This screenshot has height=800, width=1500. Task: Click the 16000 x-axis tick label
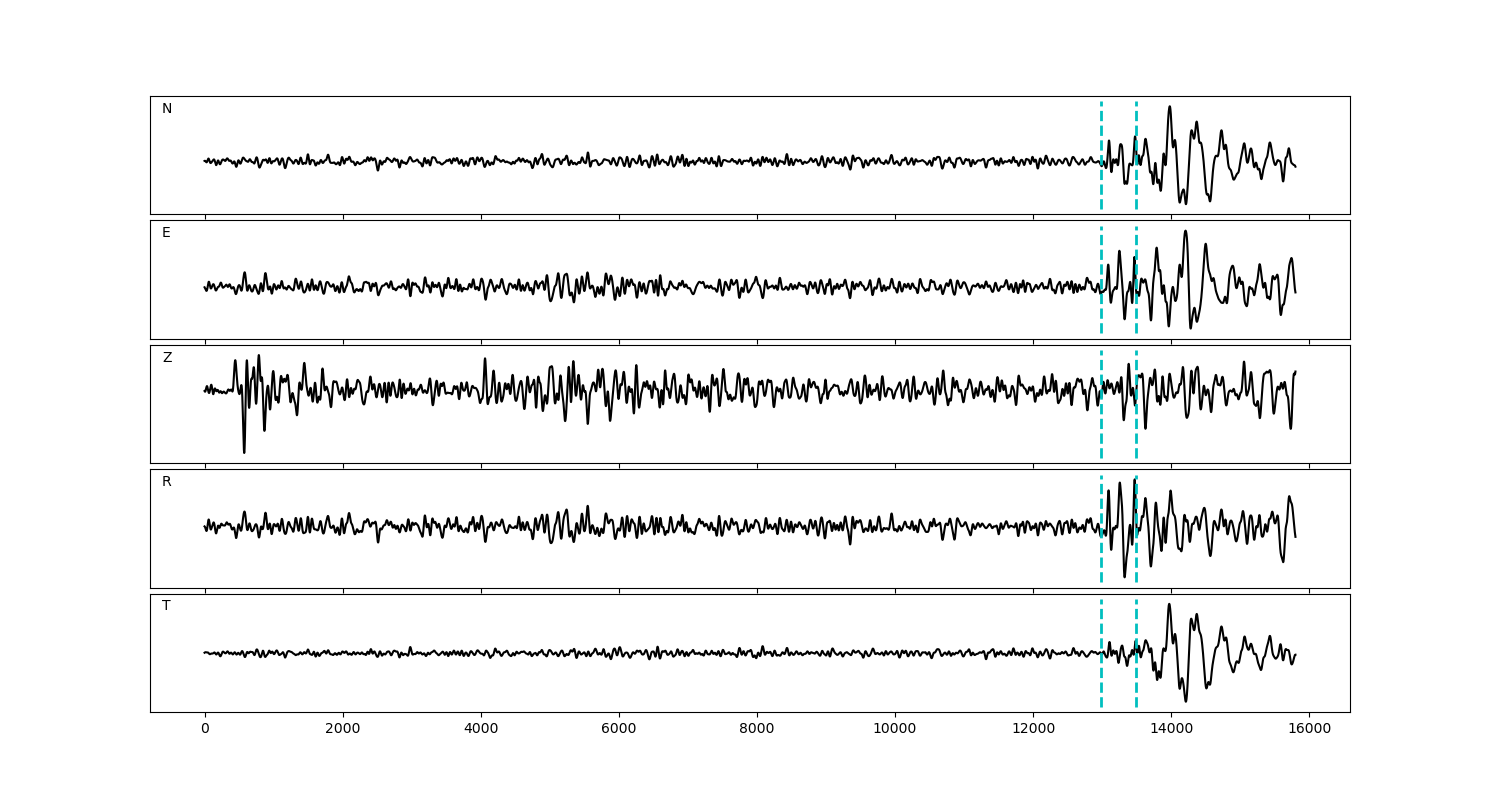pyautogui.click(x=1309, y=729)
